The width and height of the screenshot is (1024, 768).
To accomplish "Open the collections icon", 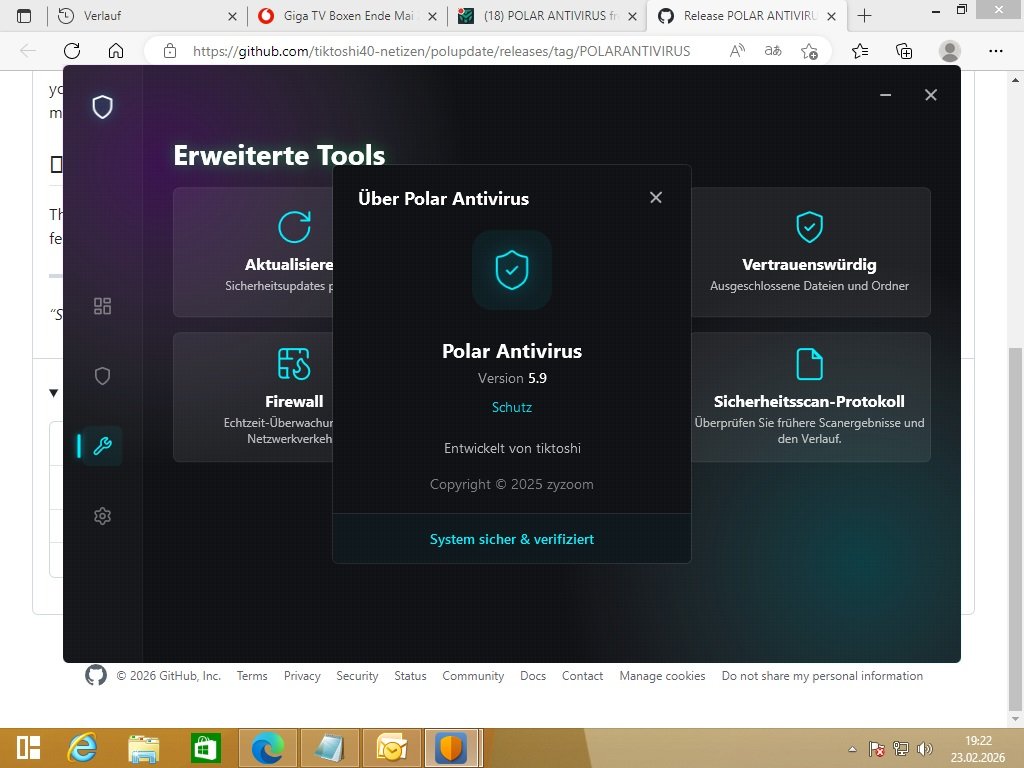I will tap(904, 51).
